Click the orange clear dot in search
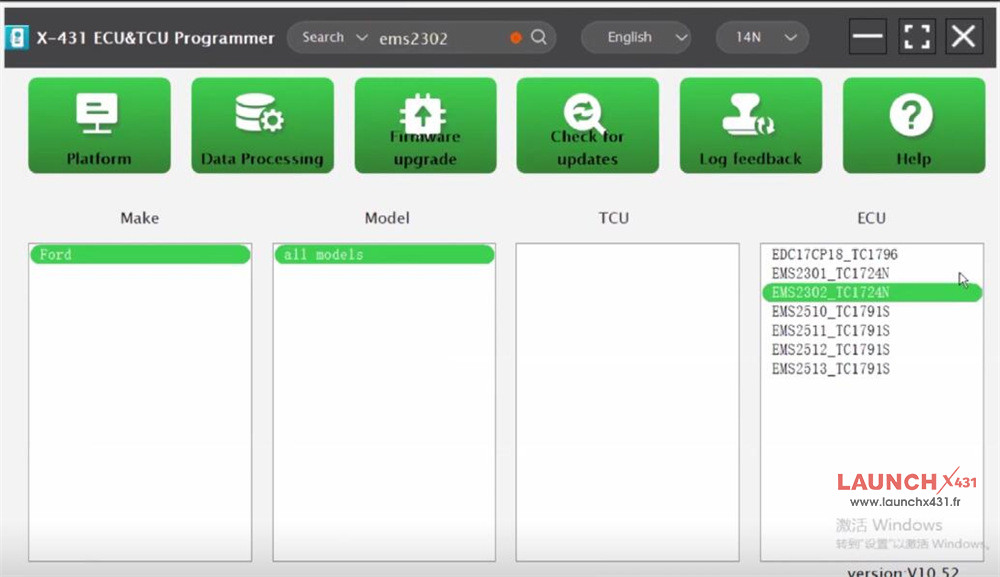Viewport: 1000px width, 577px height. click(x=516, y=38)
